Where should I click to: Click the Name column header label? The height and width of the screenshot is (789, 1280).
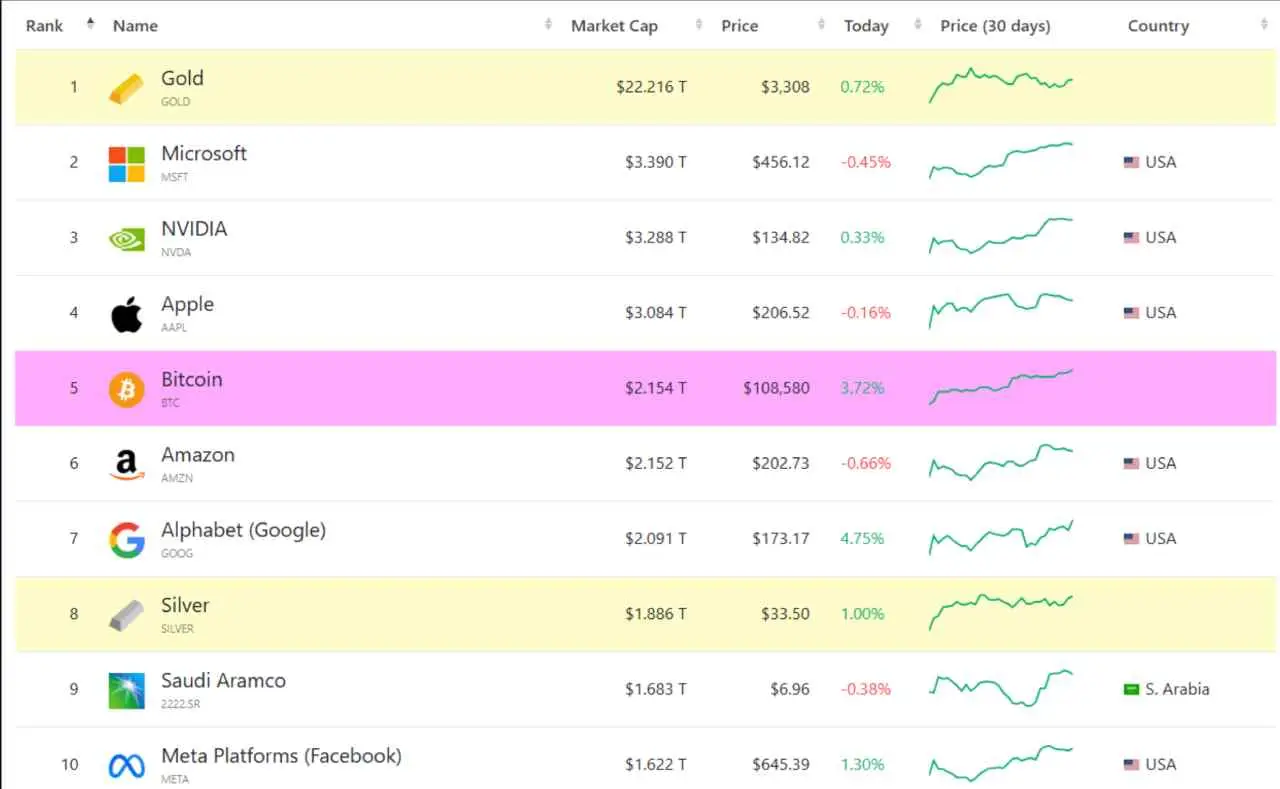click(x=135, y=26)
